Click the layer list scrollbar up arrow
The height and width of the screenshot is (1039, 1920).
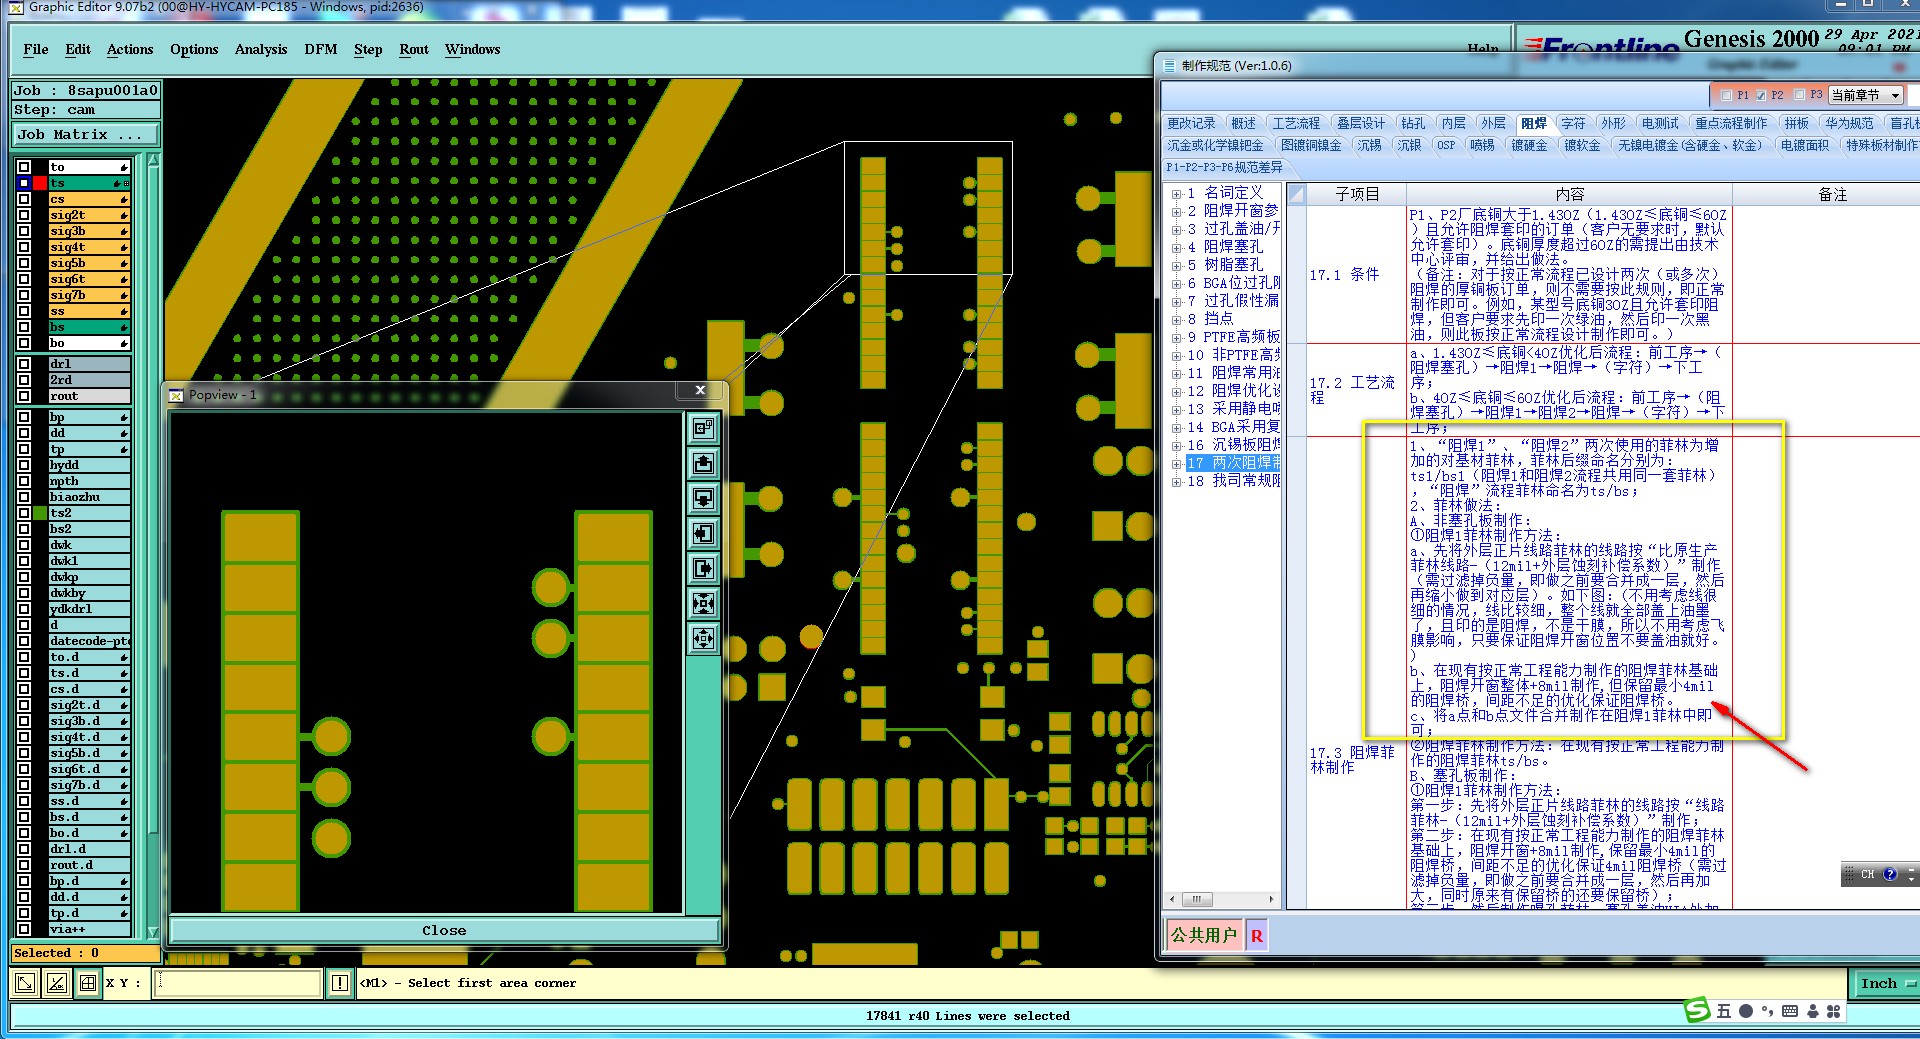click(x=153, y=161)
